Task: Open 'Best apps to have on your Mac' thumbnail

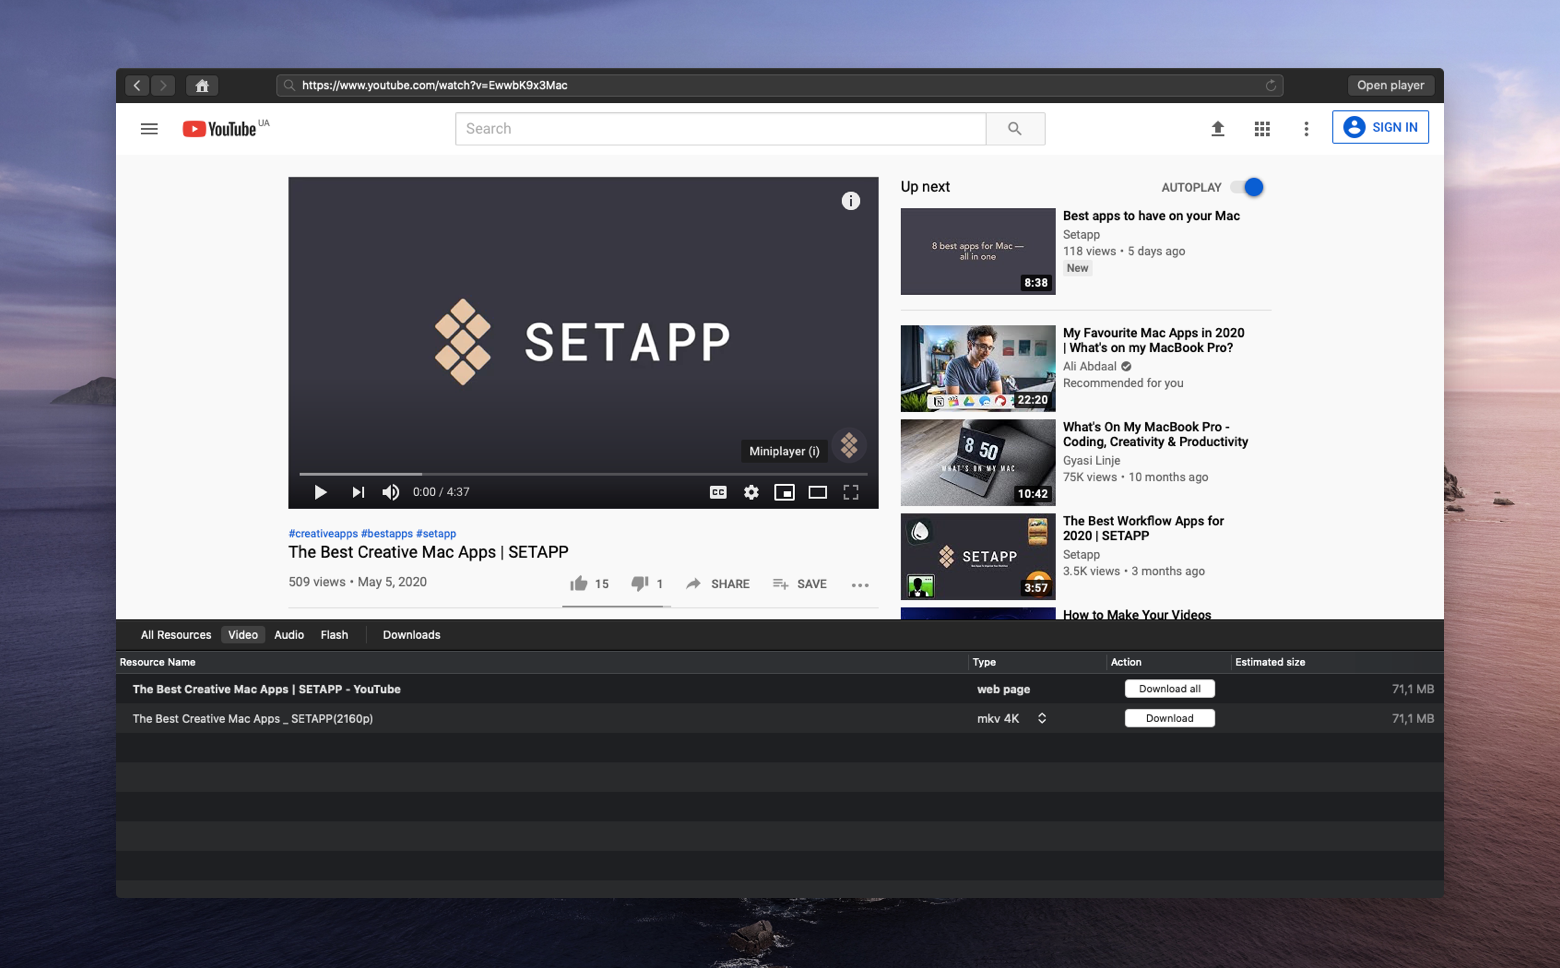Action: (978, 251)
